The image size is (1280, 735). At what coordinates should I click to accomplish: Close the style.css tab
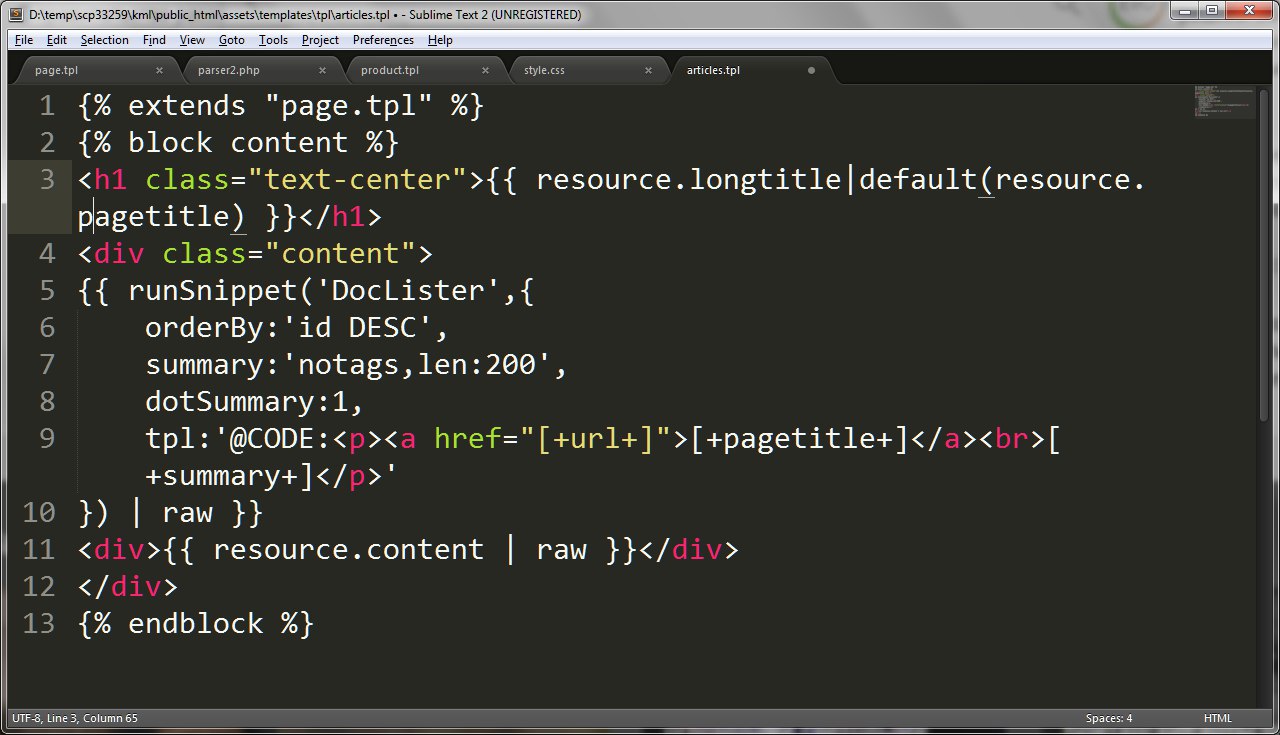pos(649,70)
